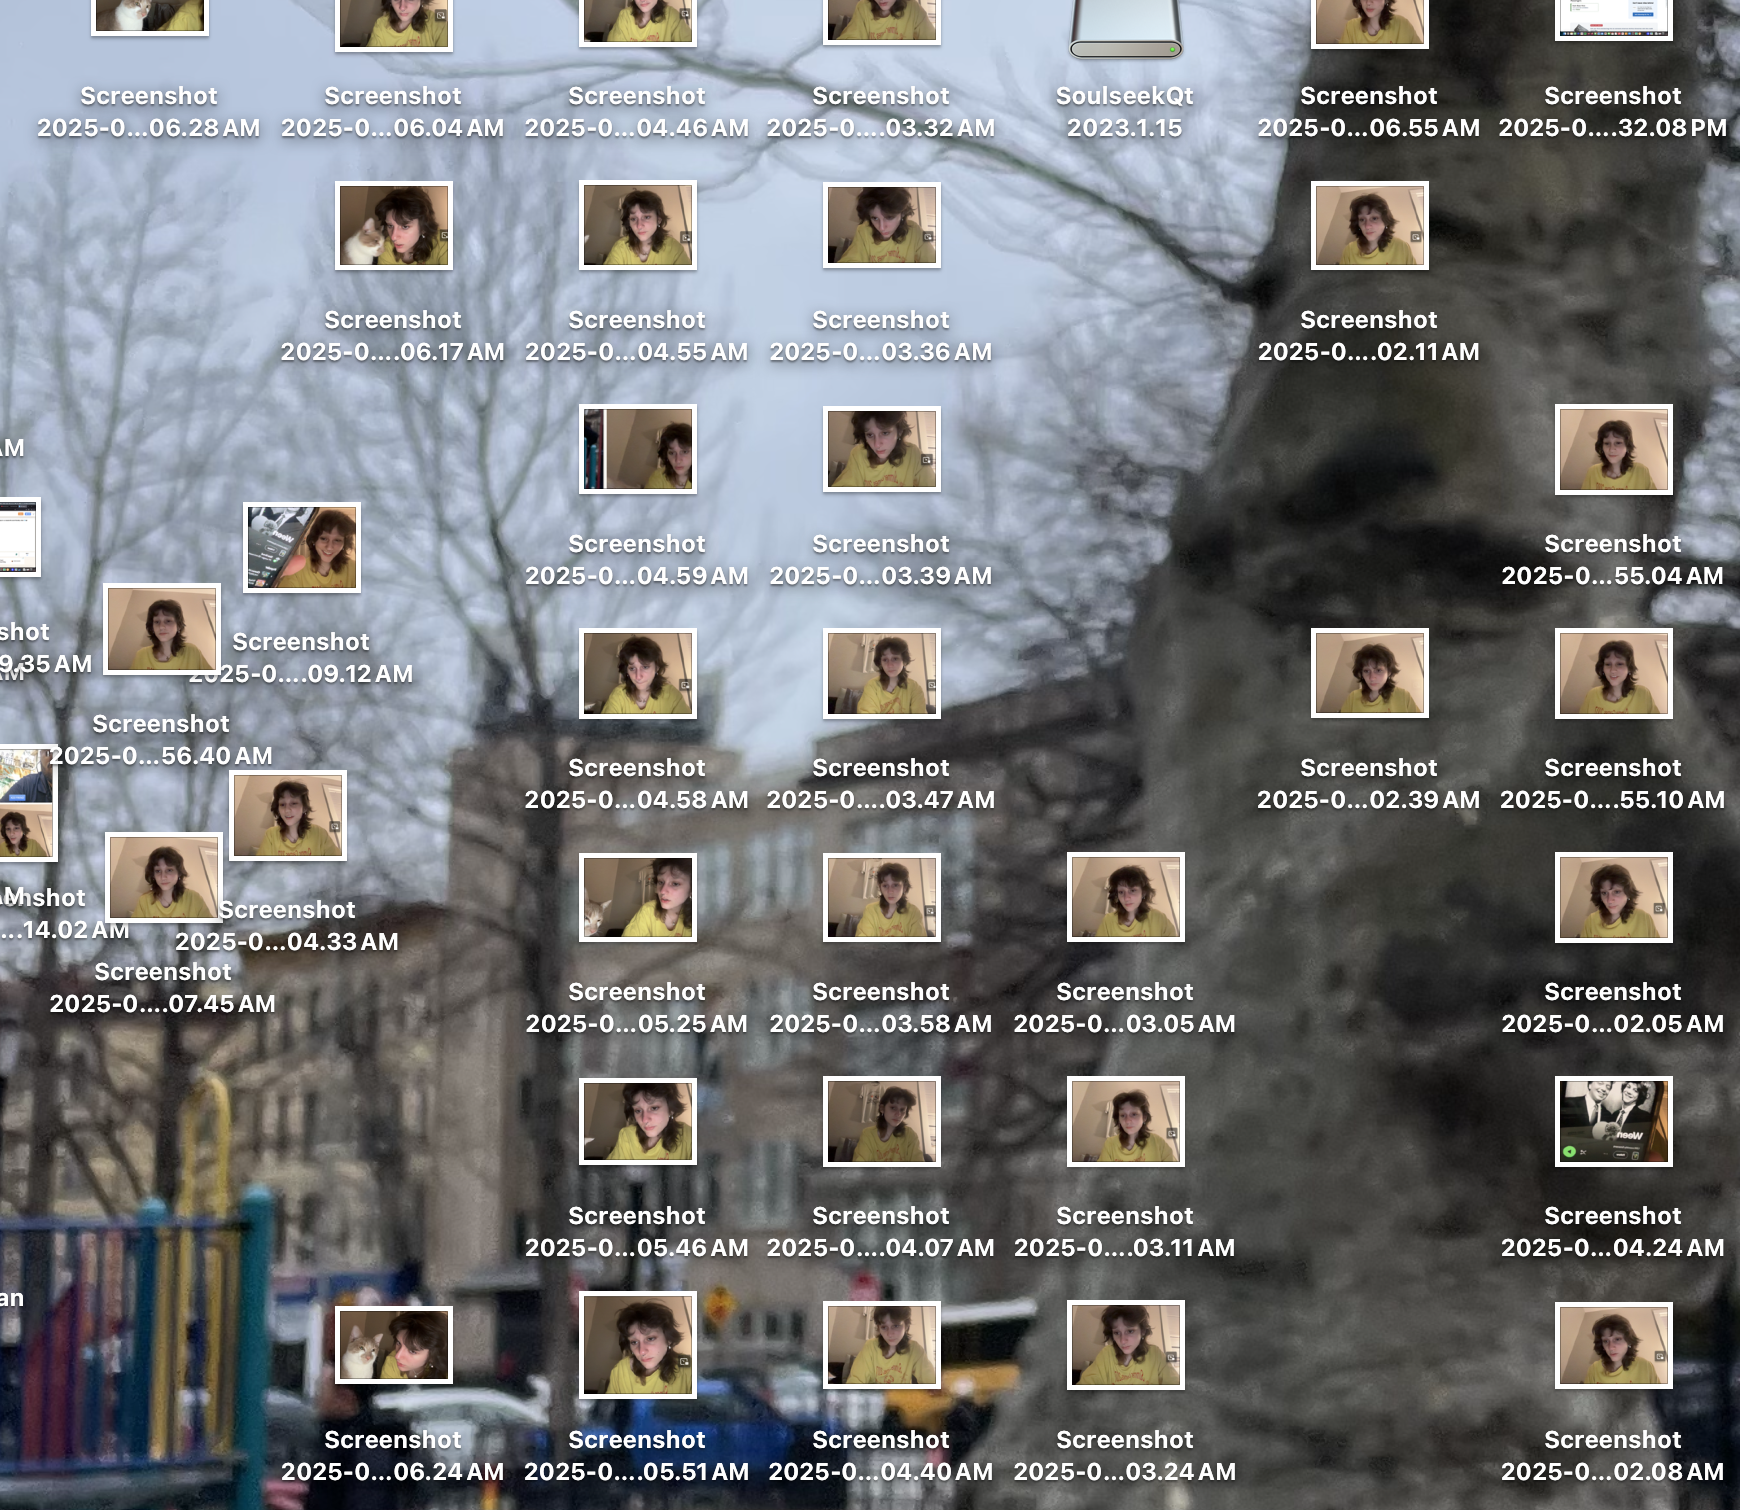Screen dimensions: 1740x1510
Task: Select the screenshot icon ending 03.36 AM
Action: pos(881,226)
